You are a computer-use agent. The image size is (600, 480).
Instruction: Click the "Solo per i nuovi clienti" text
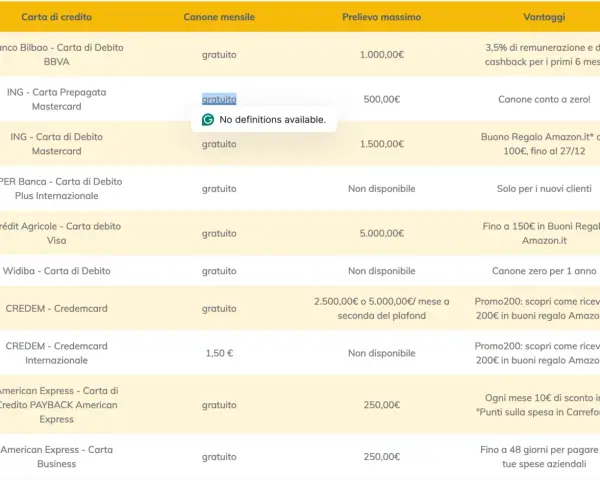tap(544, 189)
